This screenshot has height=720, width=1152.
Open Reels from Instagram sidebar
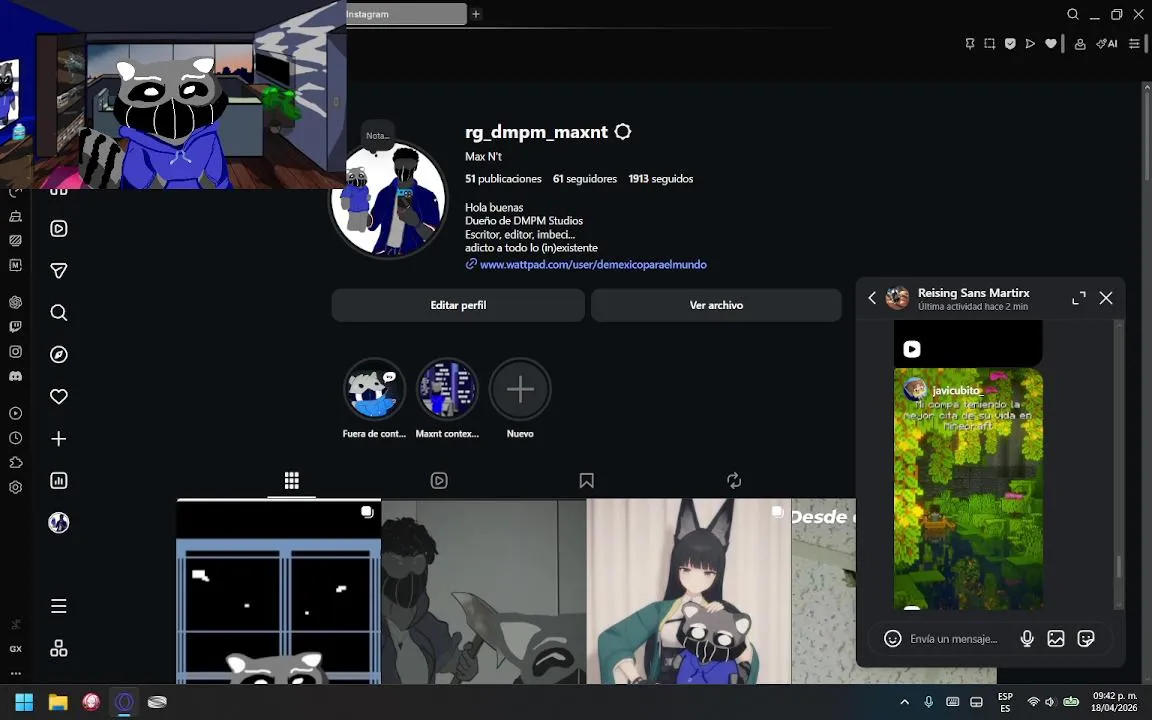click(x=59, y=228)
